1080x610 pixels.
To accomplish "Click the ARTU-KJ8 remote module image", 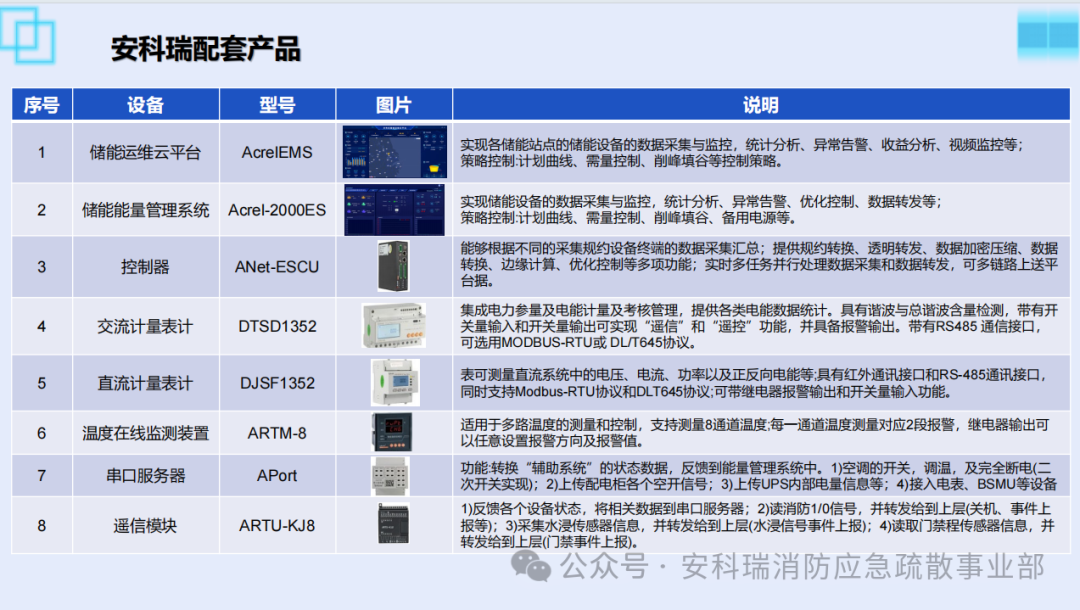I will (393, 524).
